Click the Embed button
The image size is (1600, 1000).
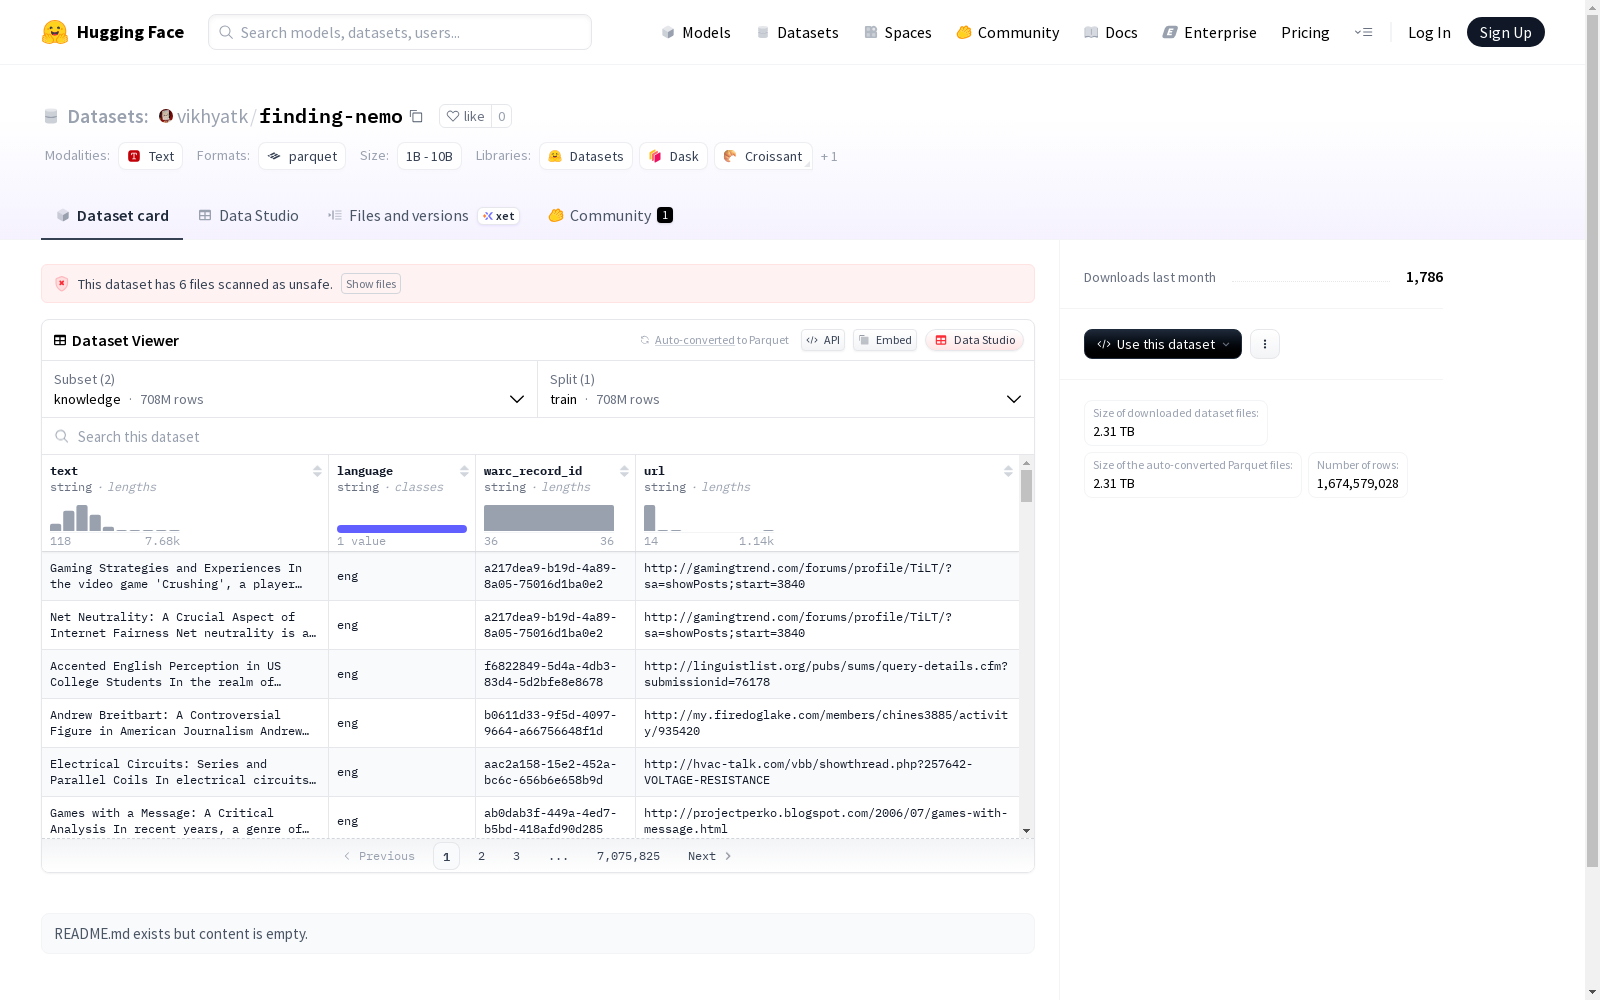[885, 340]
